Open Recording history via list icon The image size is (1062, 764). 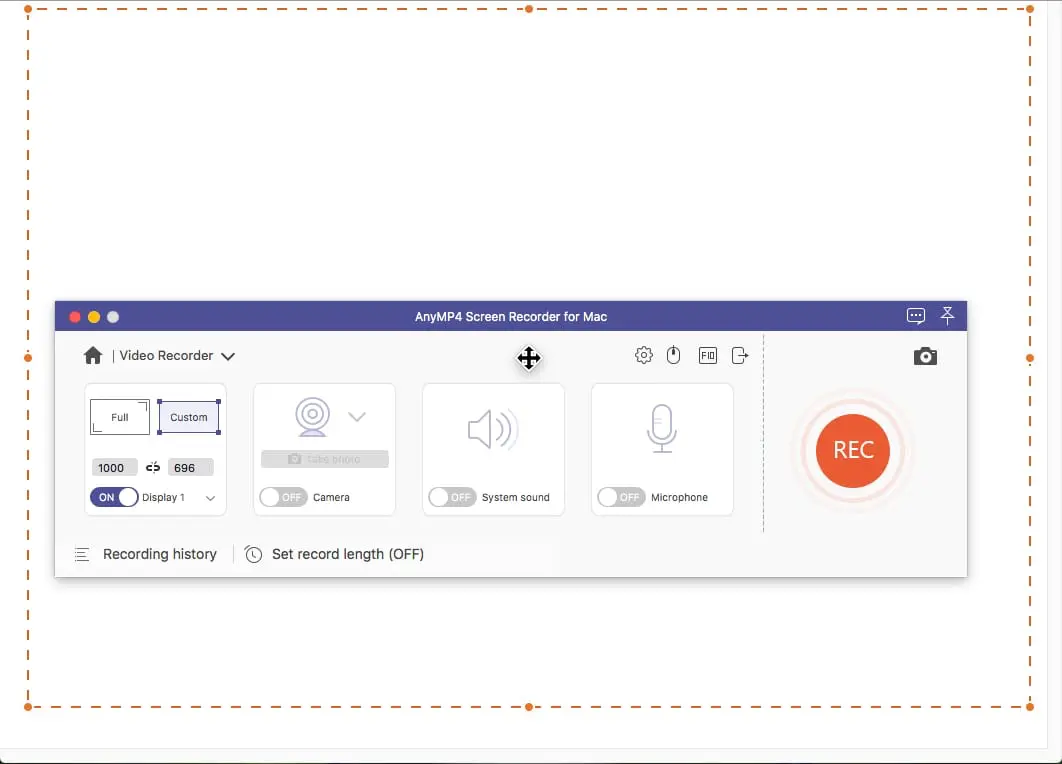(x=82, y=553)
